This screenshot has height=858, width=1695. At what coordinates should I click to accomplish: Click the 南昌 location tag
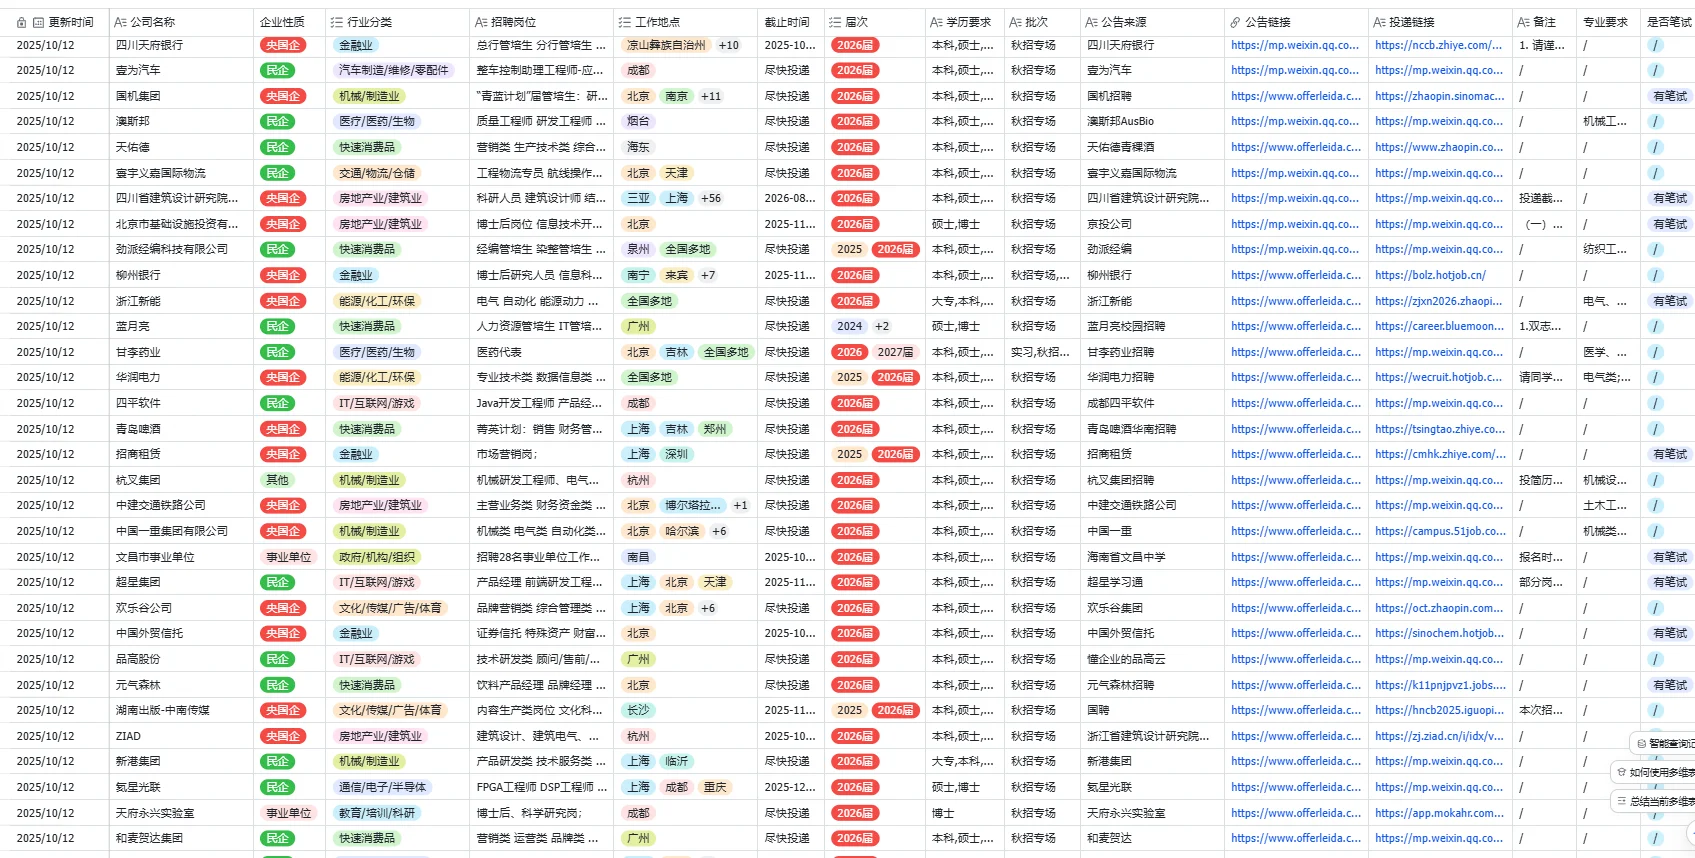pyautogui.click(x=638, y=557)
